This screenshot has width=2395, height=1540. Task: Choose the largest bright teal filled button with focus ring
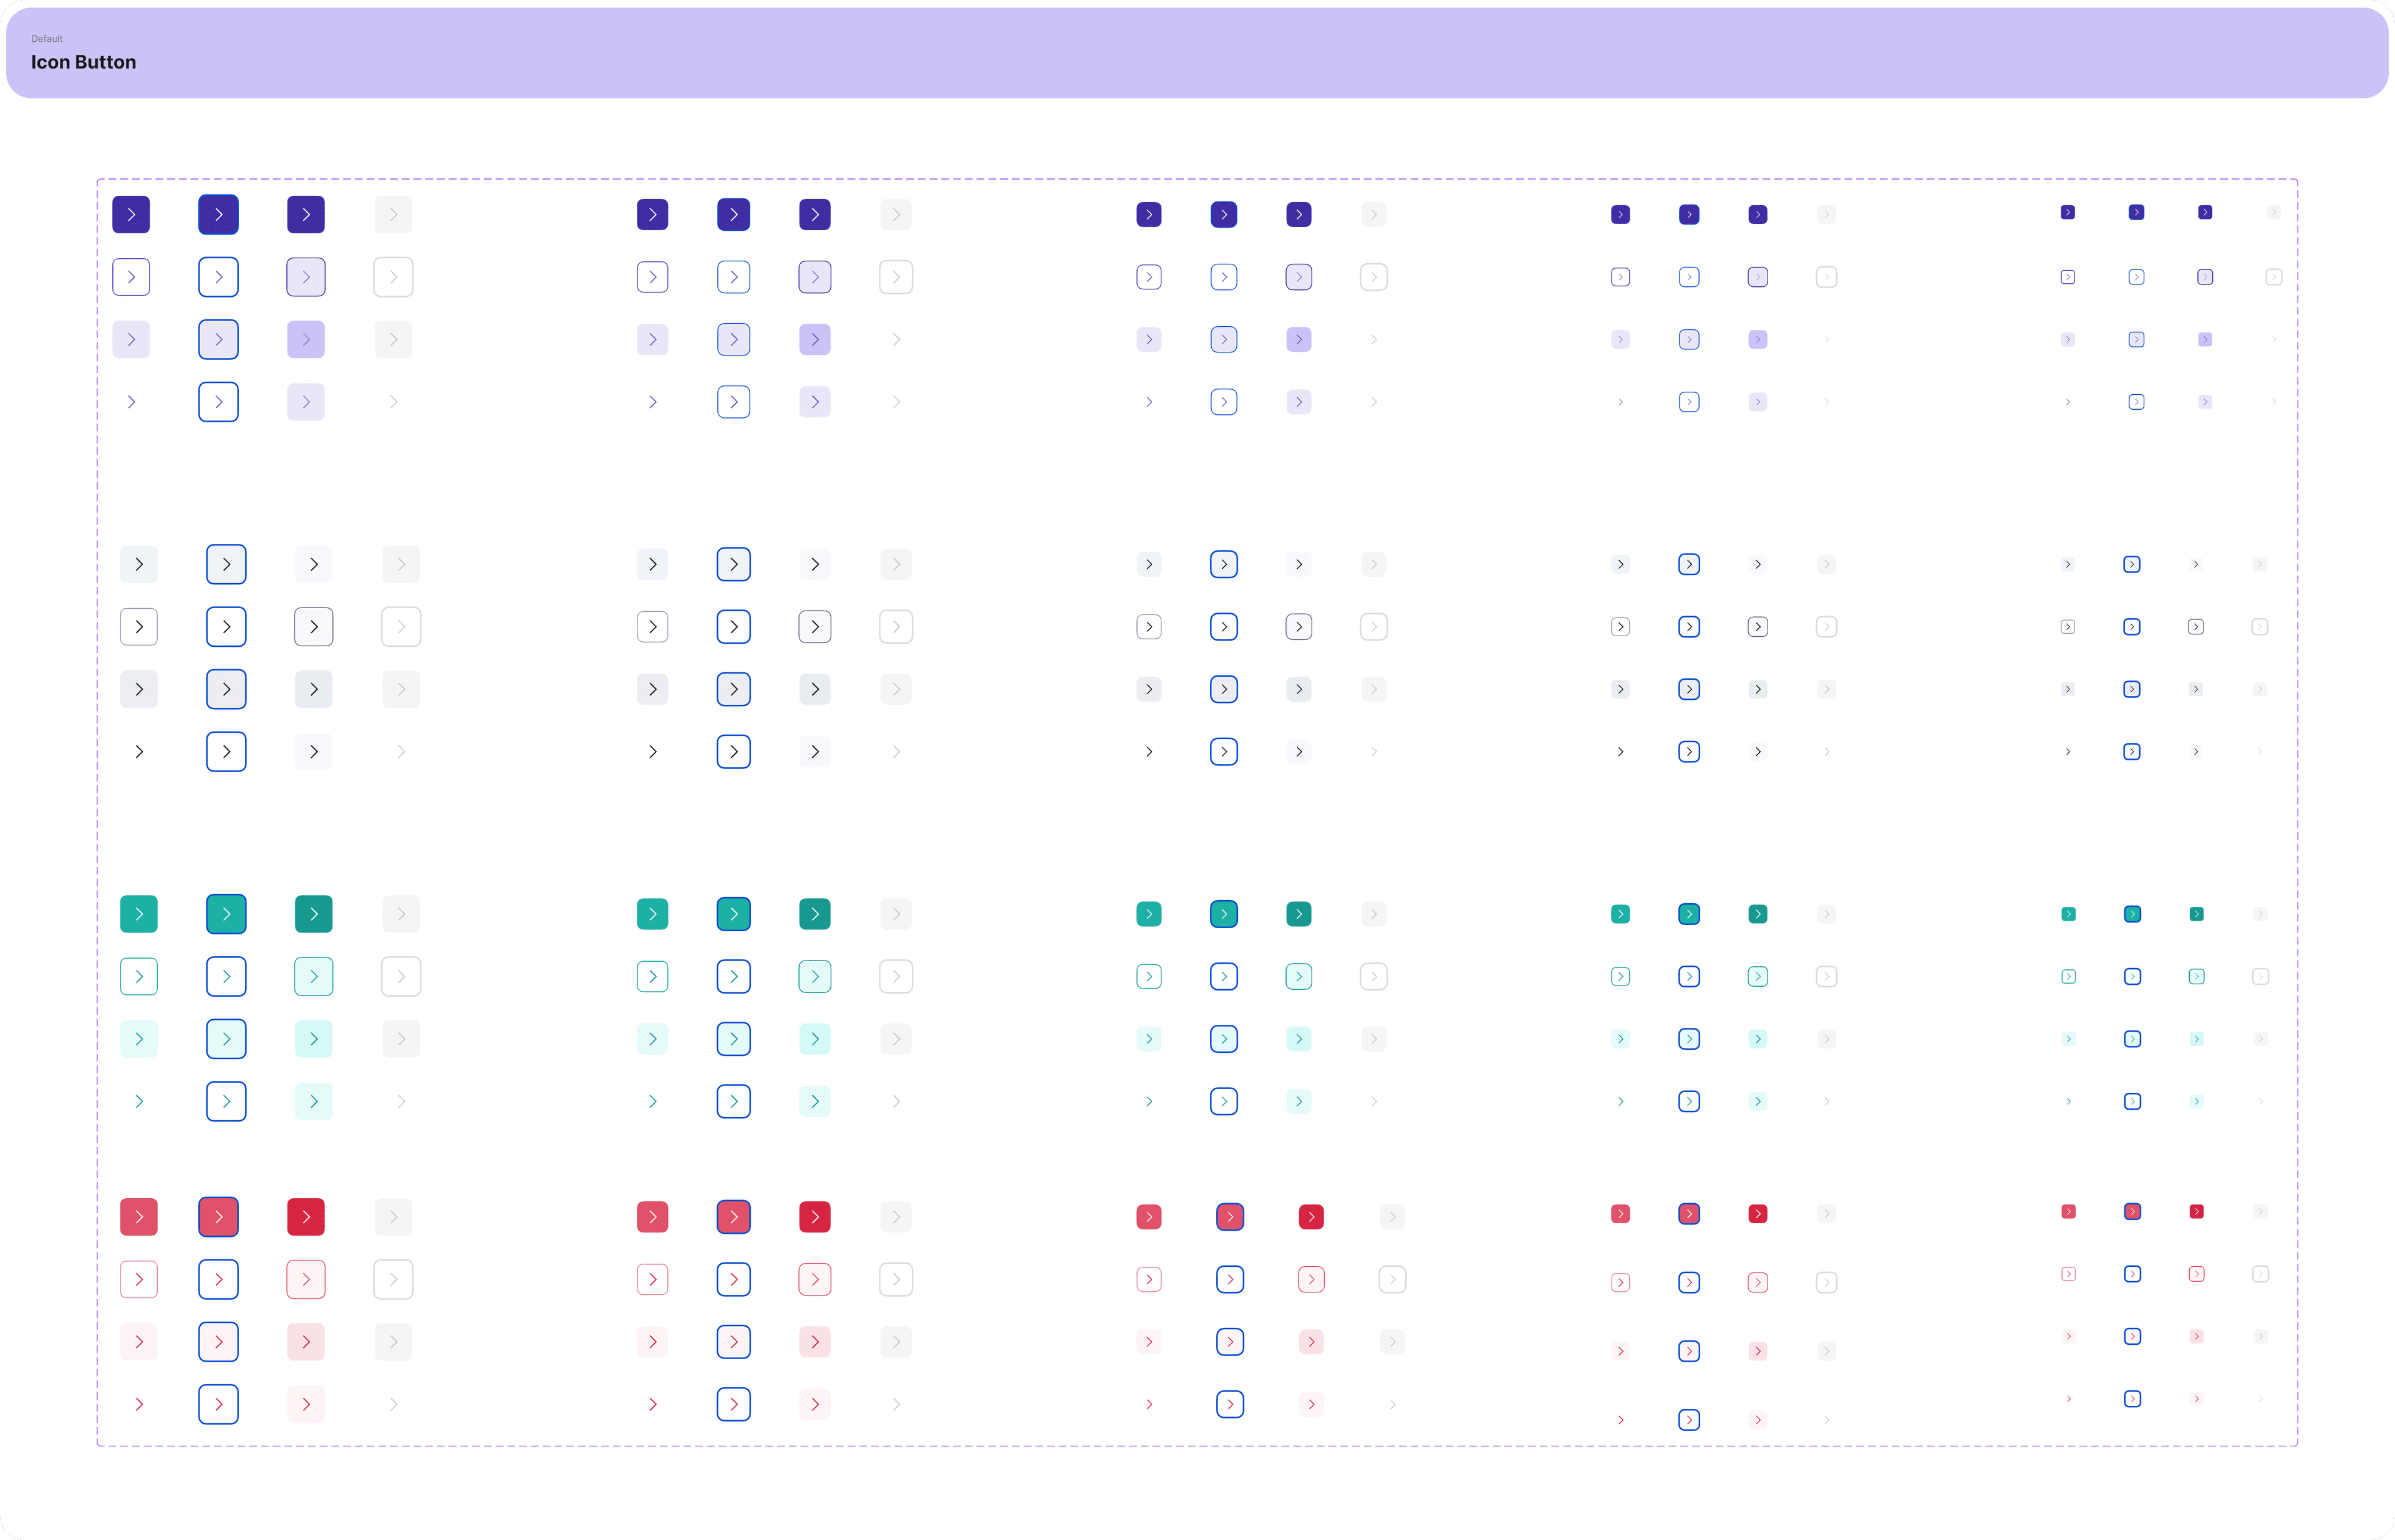point(226,914)
